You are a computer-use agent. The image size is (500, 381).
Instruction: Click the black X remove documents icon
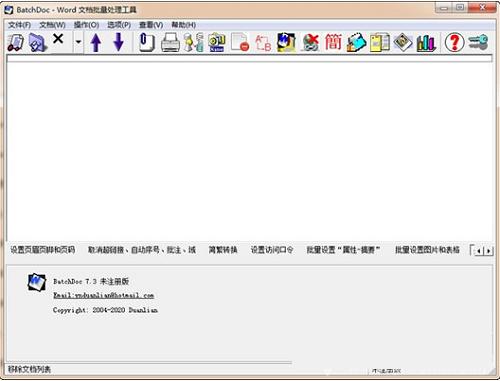pyautogui.click(x=58, y=39)
